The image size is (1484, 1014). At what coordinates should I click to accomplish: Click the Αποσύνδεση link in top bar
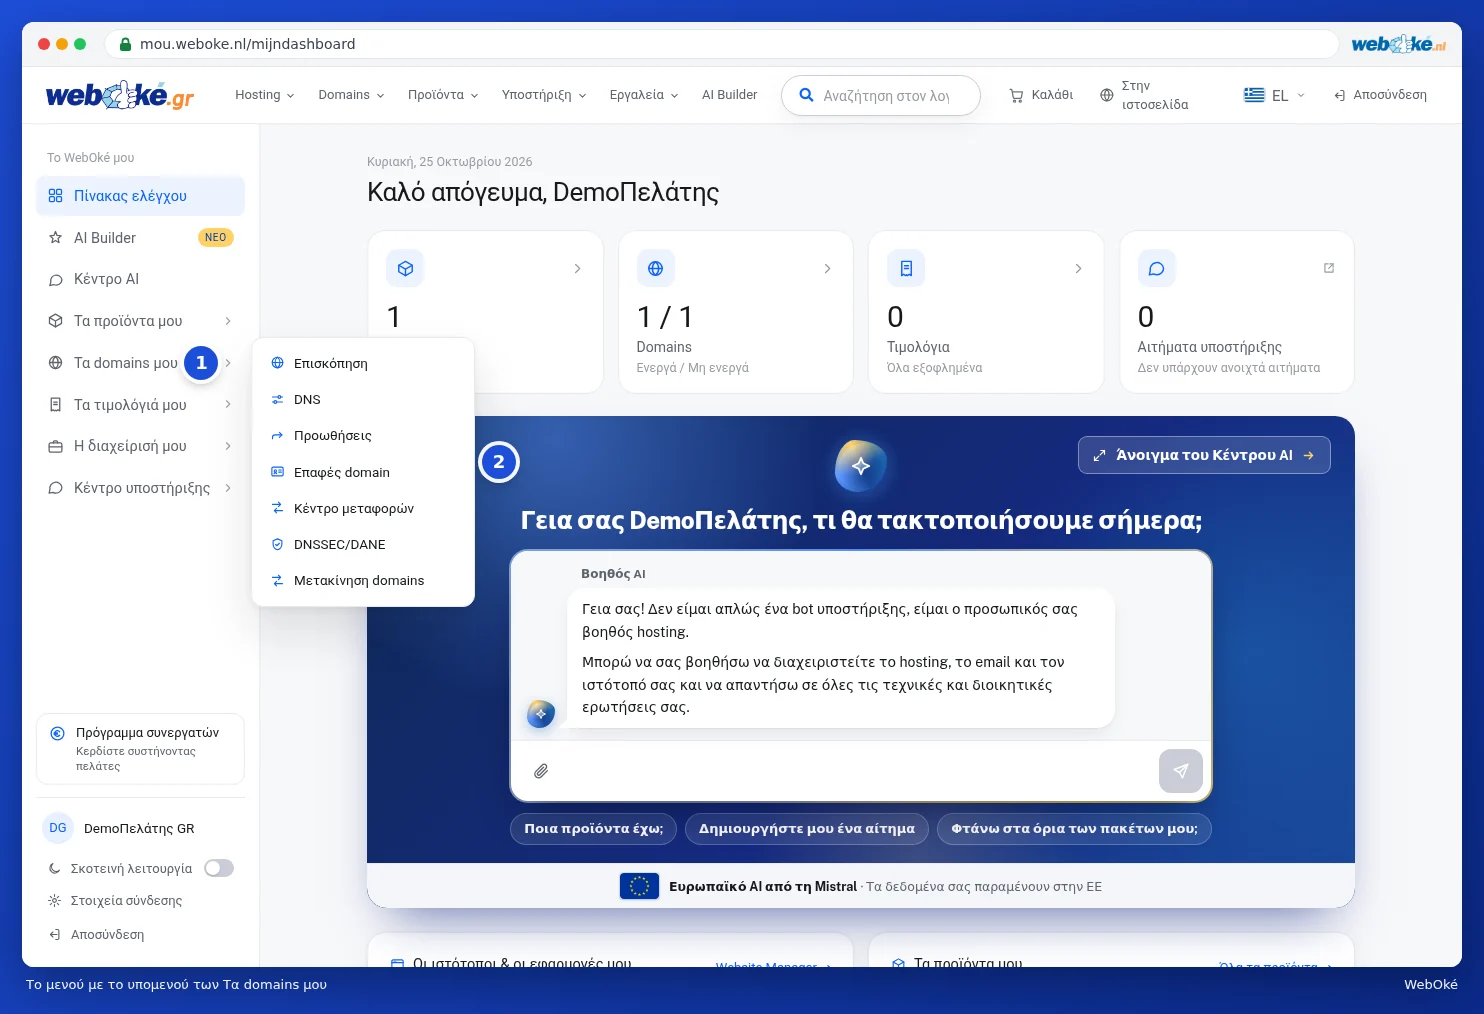[1380, 95]
